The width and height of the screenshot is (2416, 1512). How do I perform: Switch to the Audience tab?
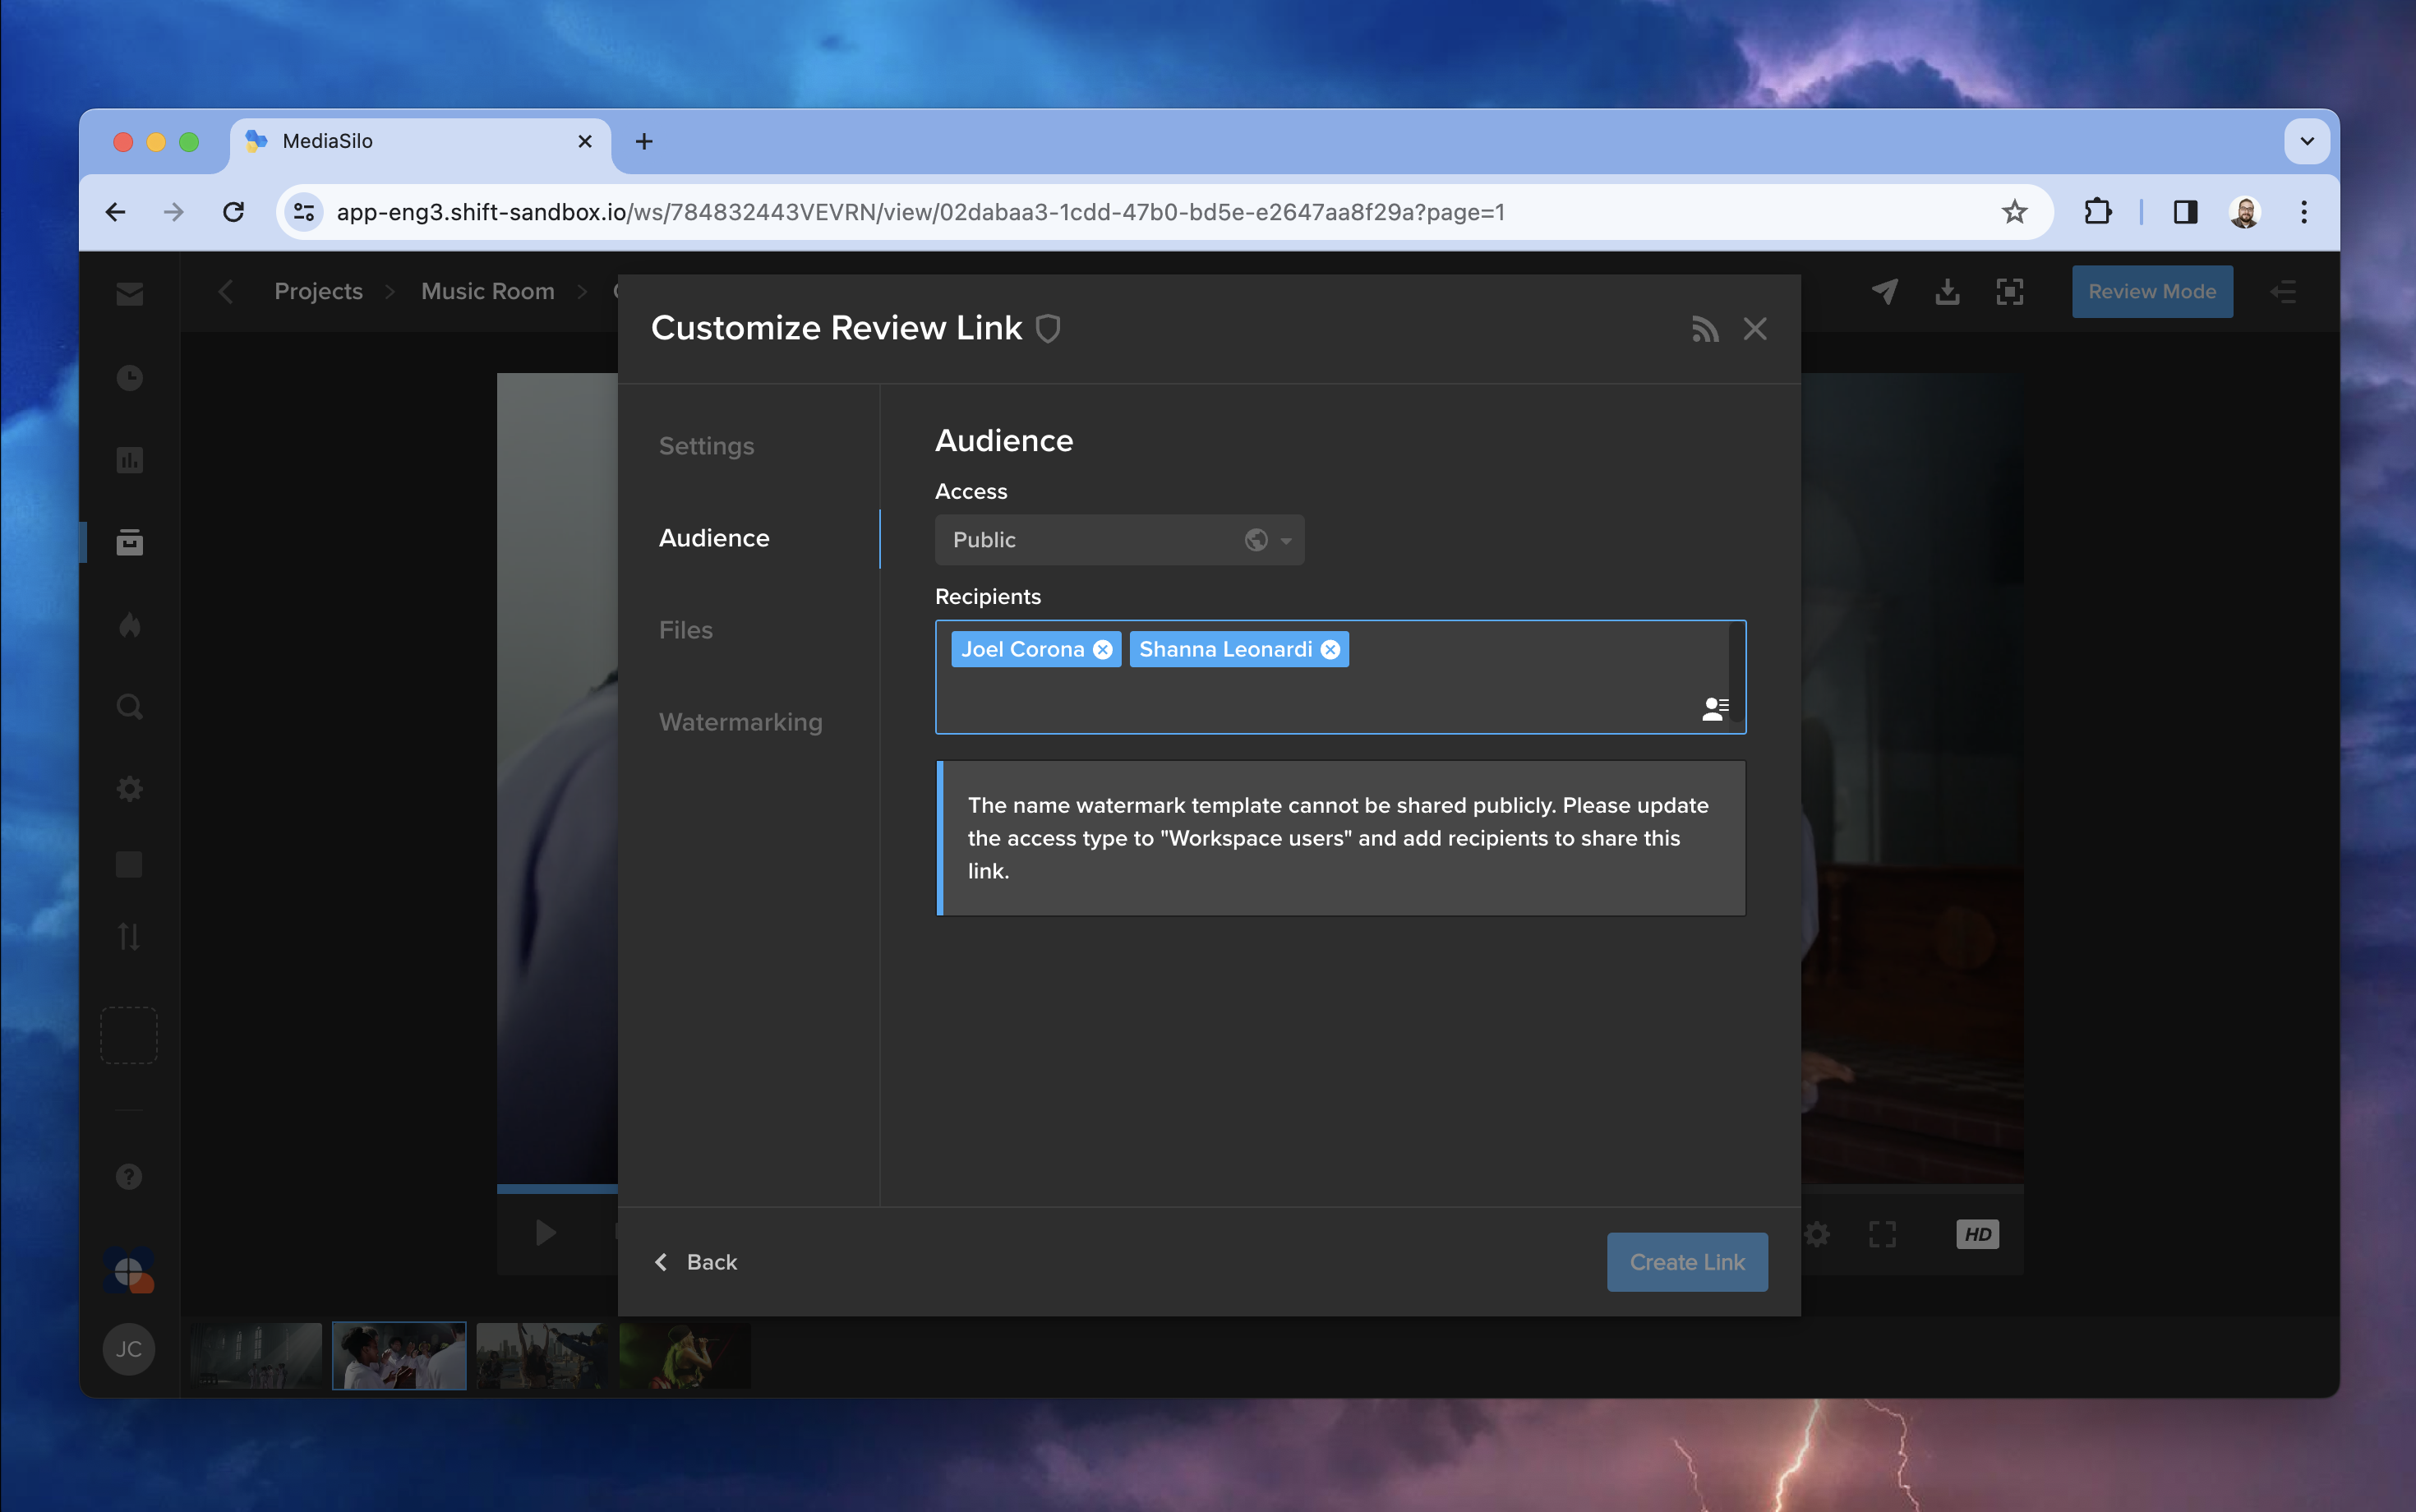pos(714,538)
